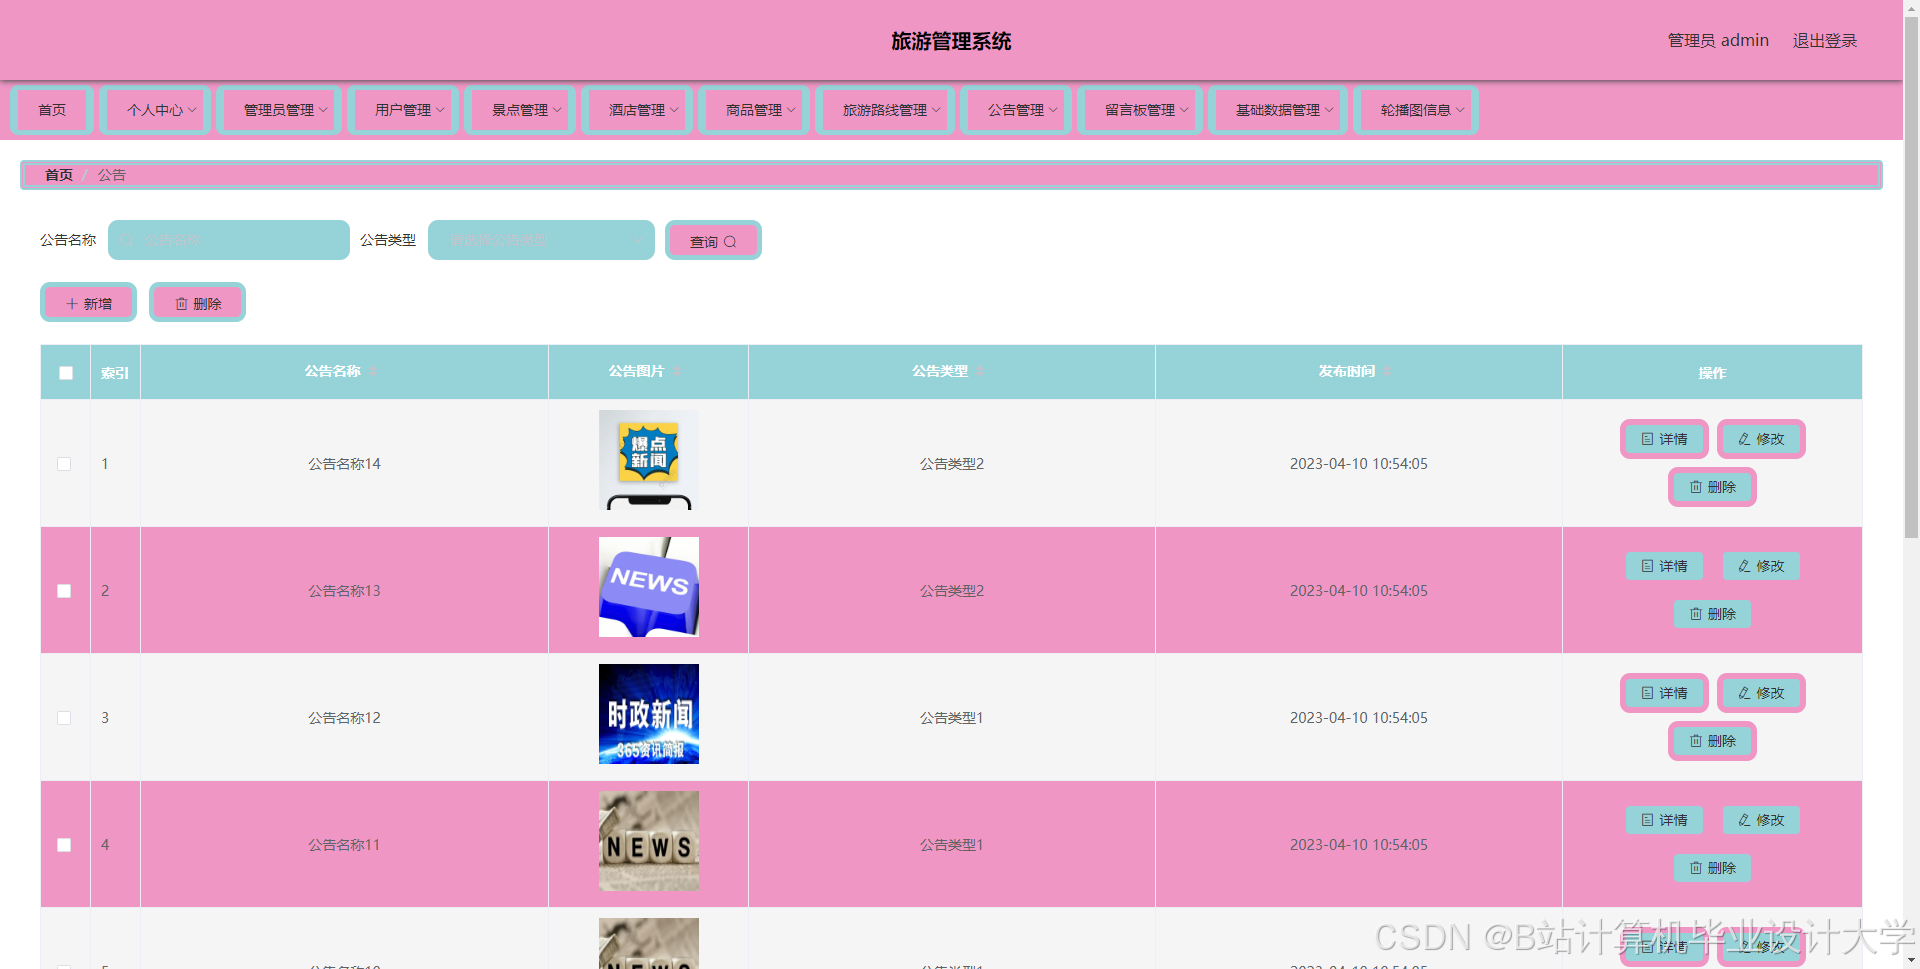
Task: Open the 轮播图信息 menu
Action: (1416, 110)
